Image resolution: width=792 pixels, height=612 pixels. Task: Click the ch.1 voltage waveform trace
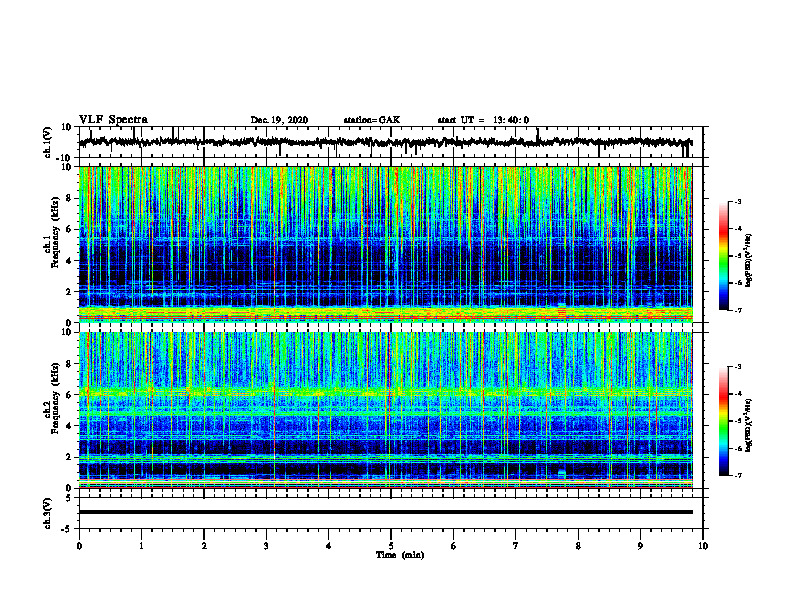tap(385, 142)
